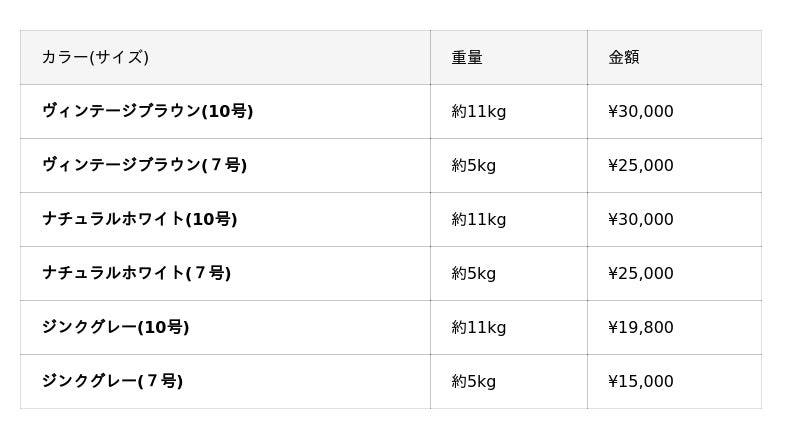Screen dimensions: 800x439
Task: Click the ¥15,000 price cell
Action: (641, 381)
